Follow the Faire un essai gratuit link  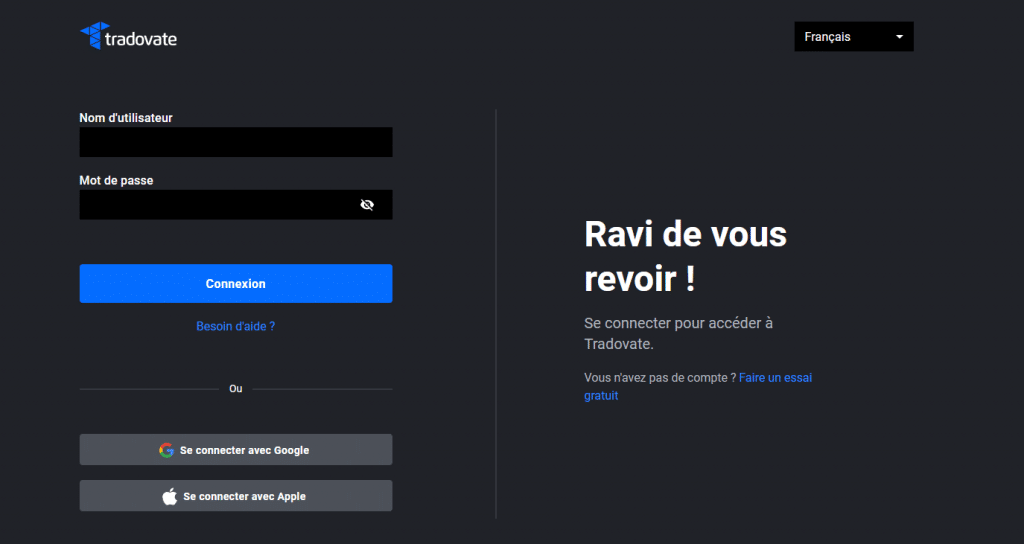(775, 378)
